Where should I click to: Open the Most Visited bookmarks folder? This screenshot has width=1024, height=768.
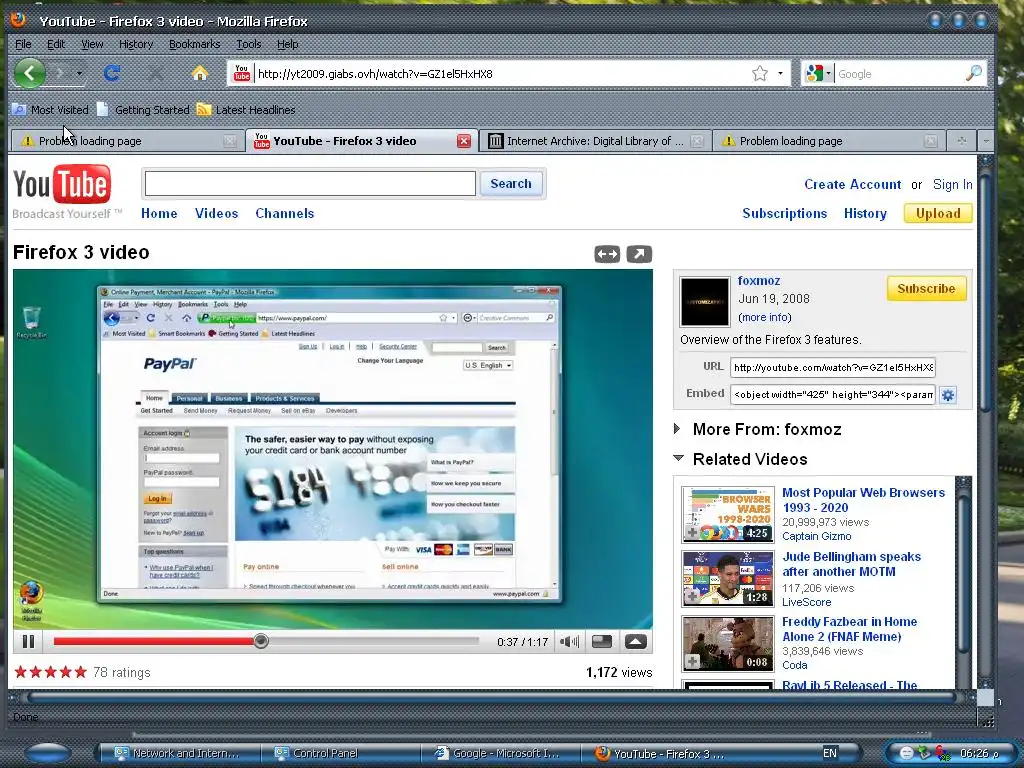click(x=51, y=110)
